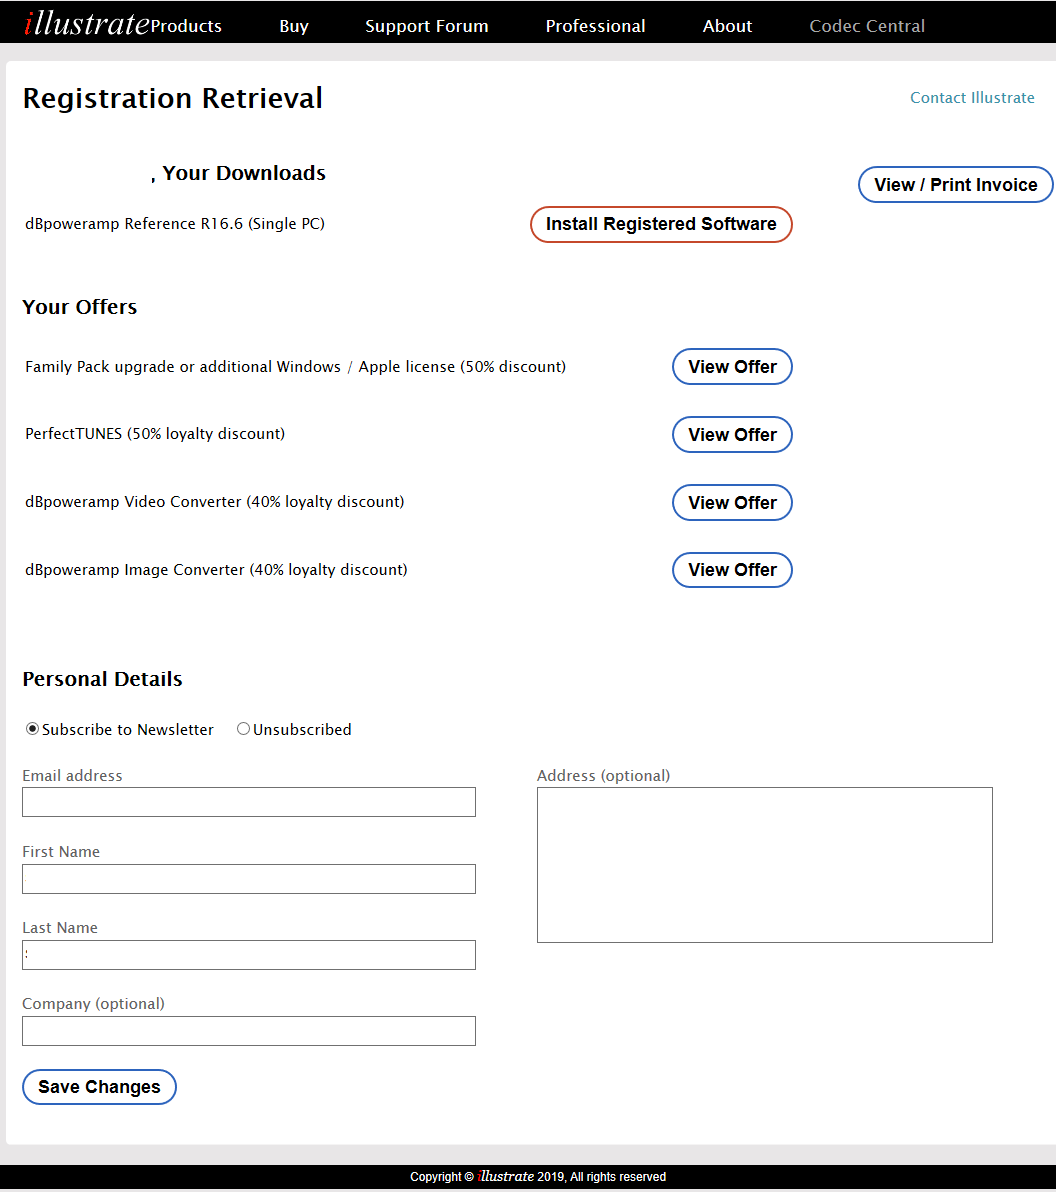
Task: View Offer for Family Pack upgrade
Action: (x=732, y=367)
